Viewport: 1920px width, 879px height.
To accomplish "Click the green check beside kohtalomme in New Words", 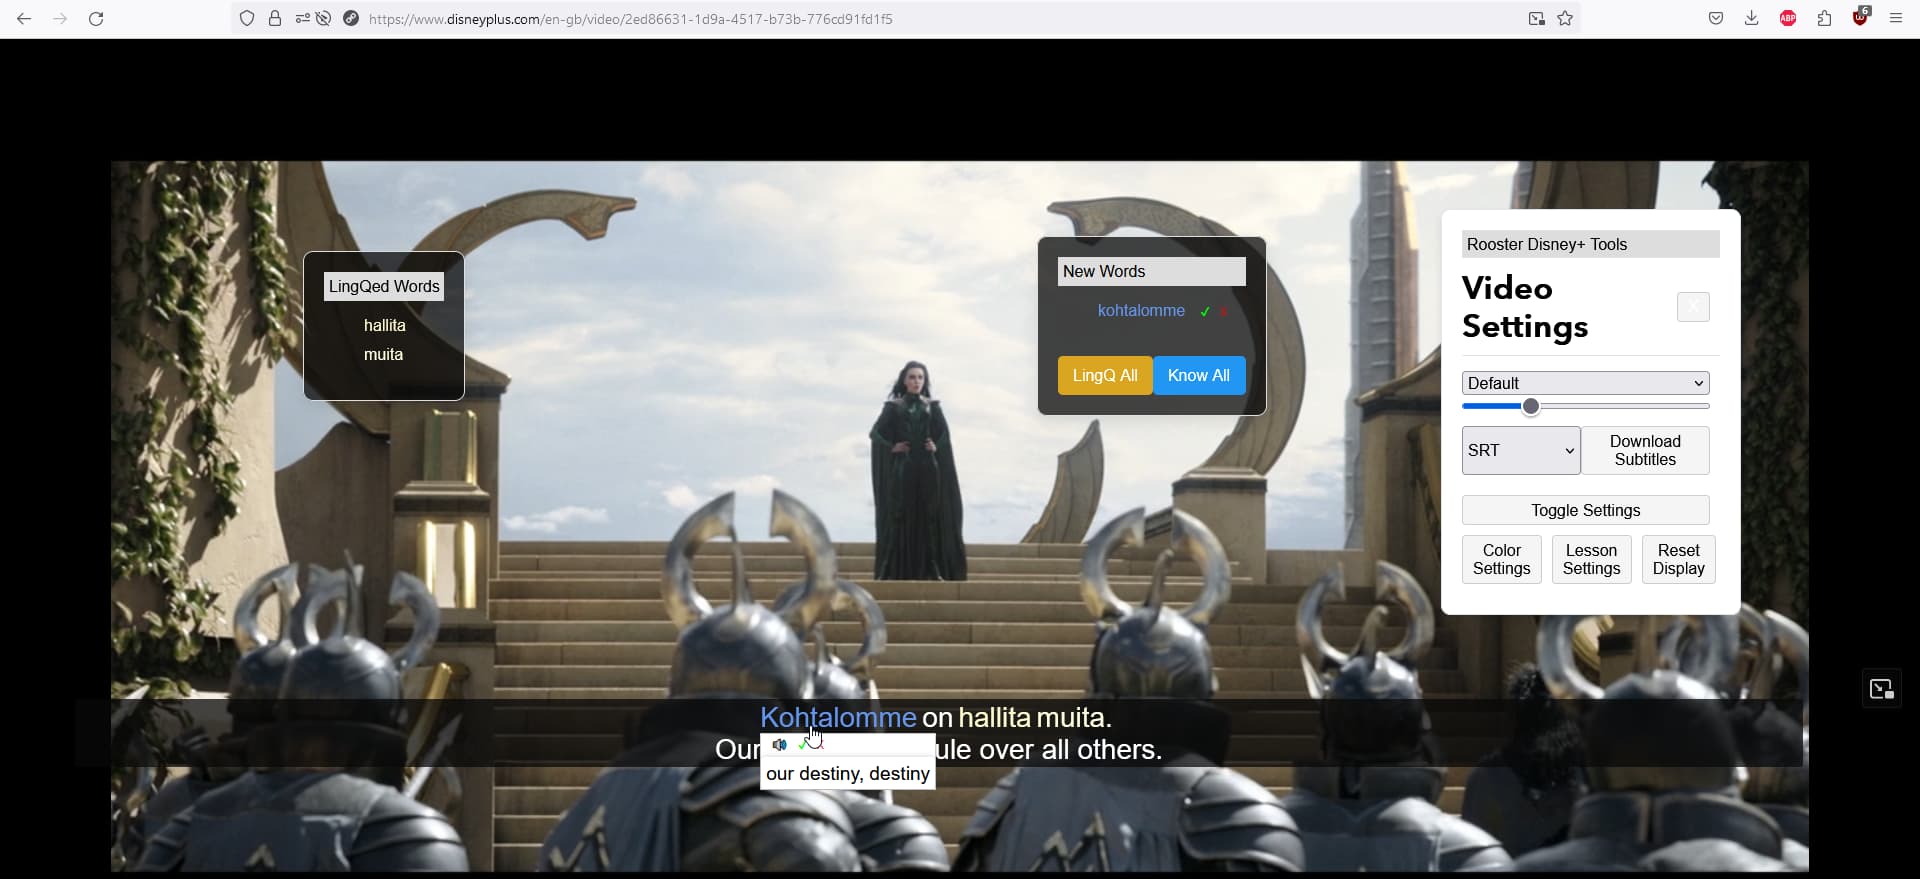I will (x=1205, y=312).
